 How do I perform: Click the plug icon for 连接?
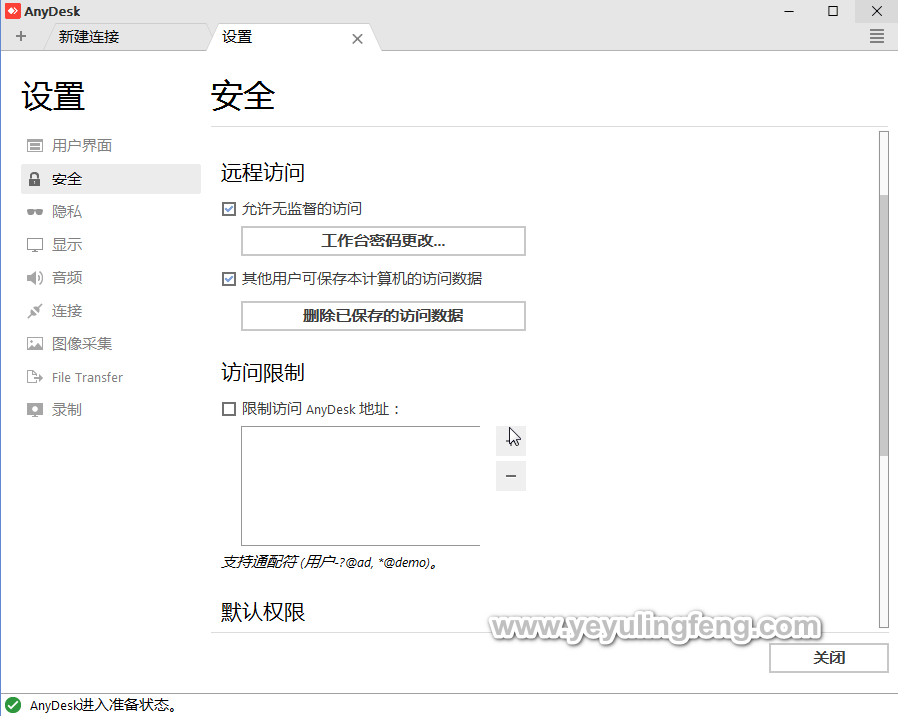click(x=35, y=311)
